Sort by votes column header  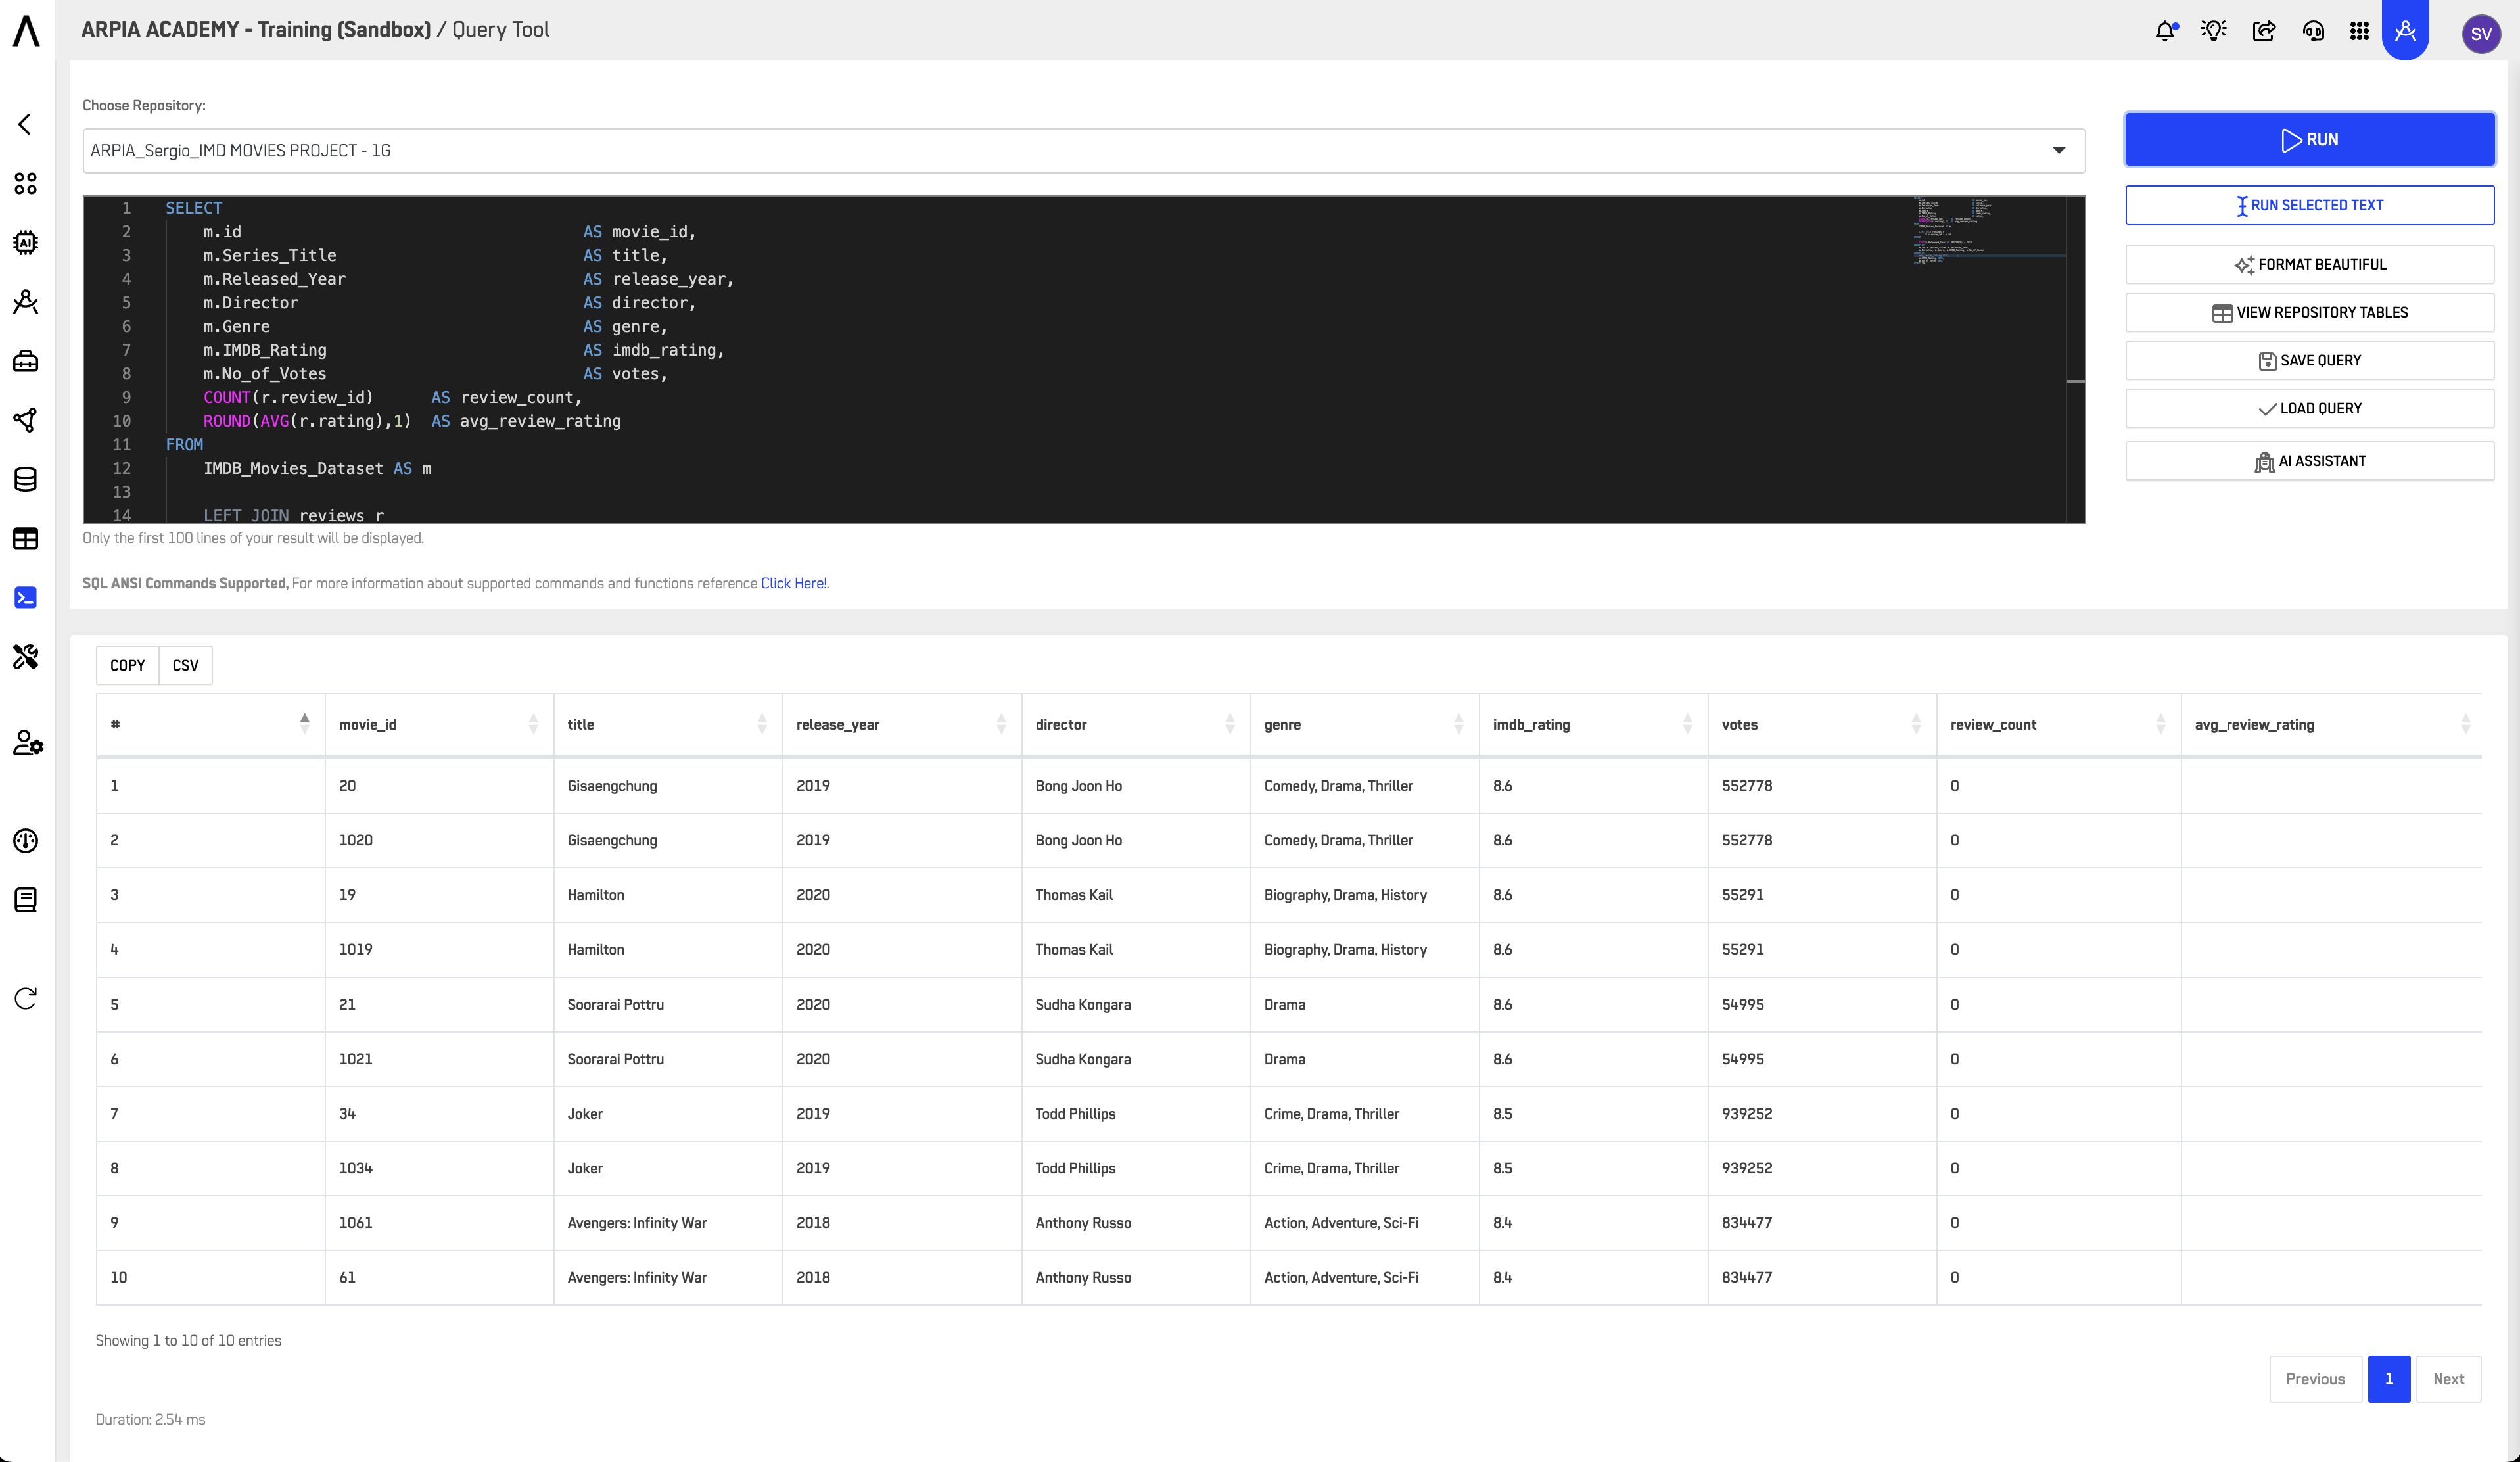[x=1821, y=724]
